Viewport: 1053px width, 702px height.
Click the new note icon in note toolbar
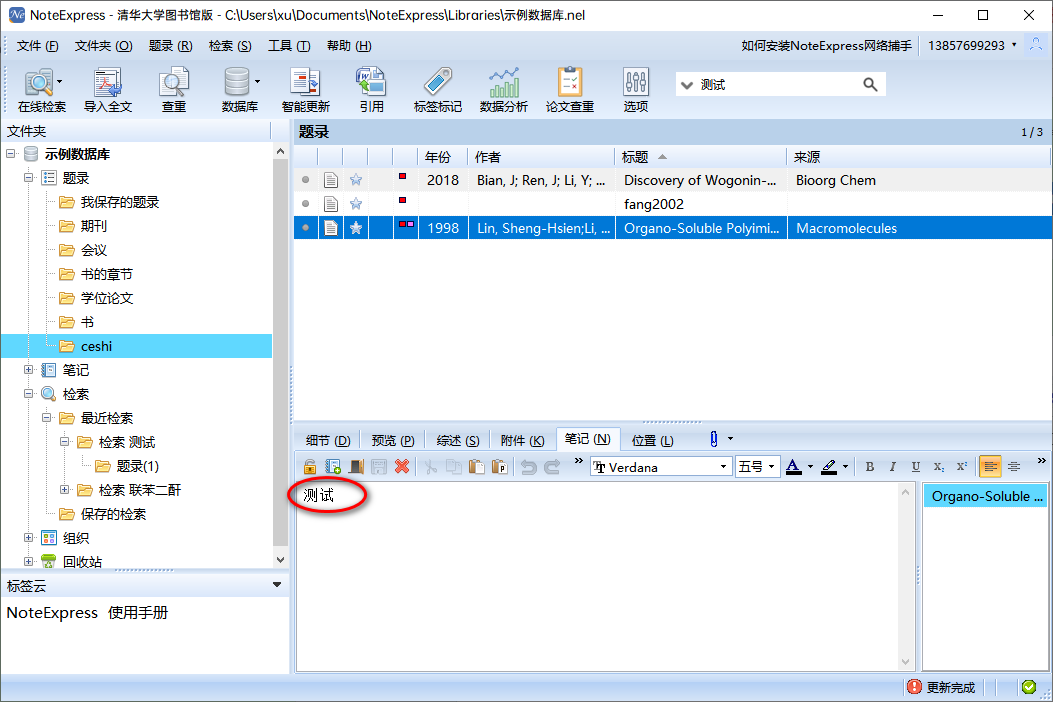click(332, 466)
